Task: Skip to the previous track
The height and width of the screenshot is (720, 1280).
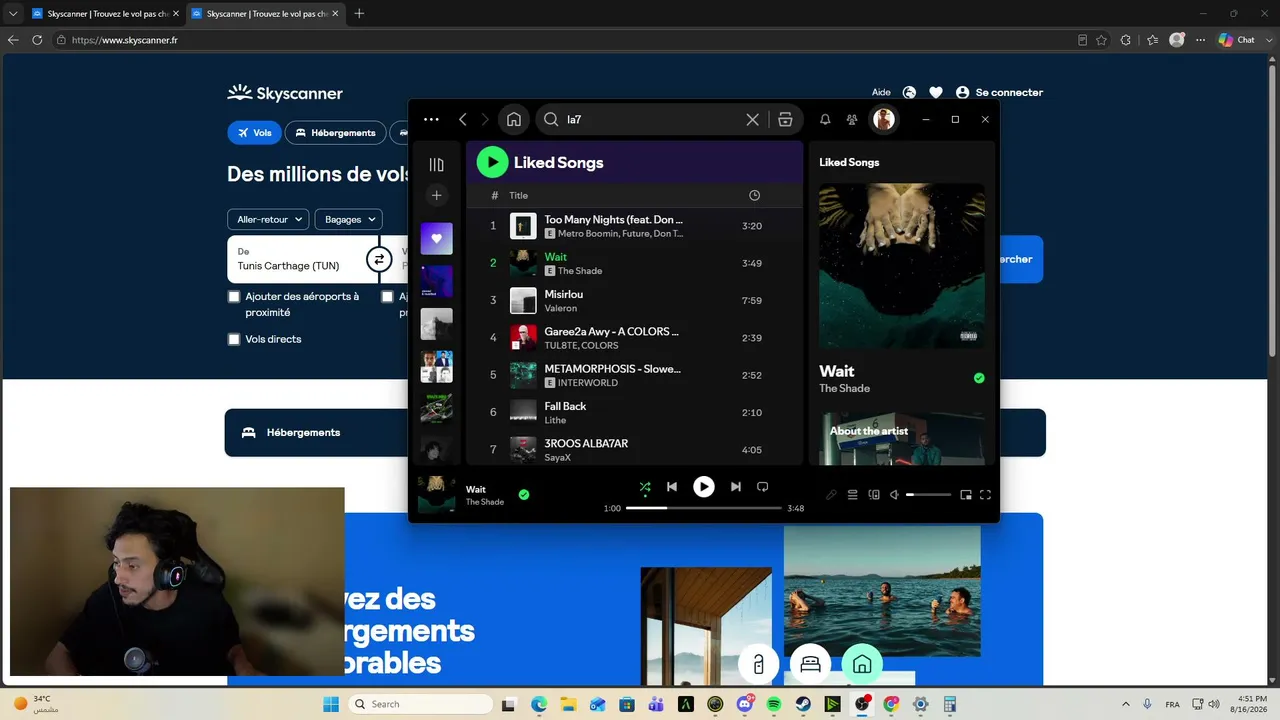Action: 672,487
